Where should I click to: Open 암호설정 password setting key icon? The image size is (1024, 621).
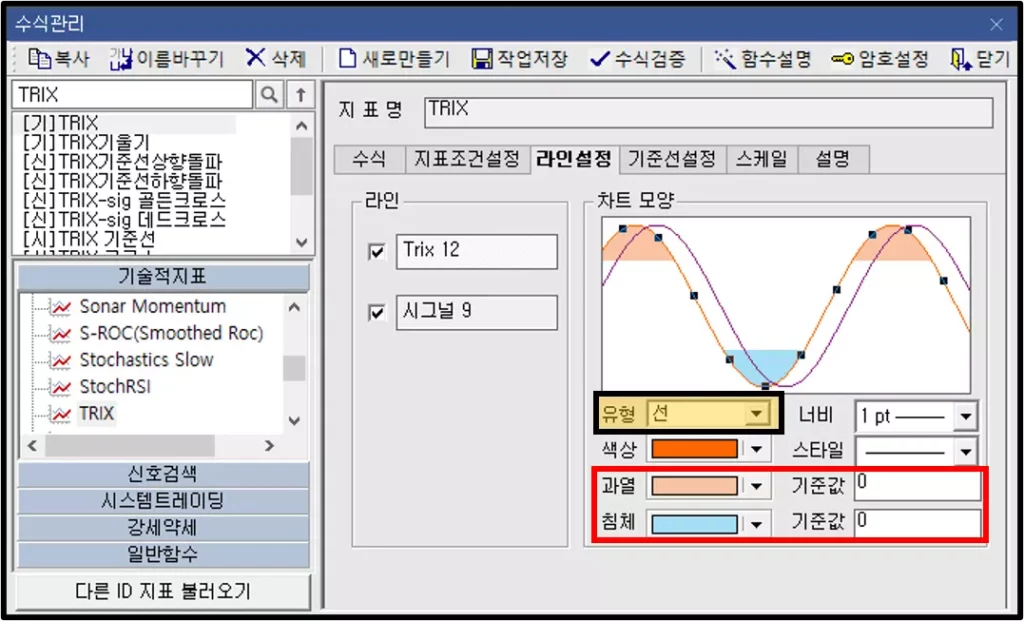tap(840, 59)
